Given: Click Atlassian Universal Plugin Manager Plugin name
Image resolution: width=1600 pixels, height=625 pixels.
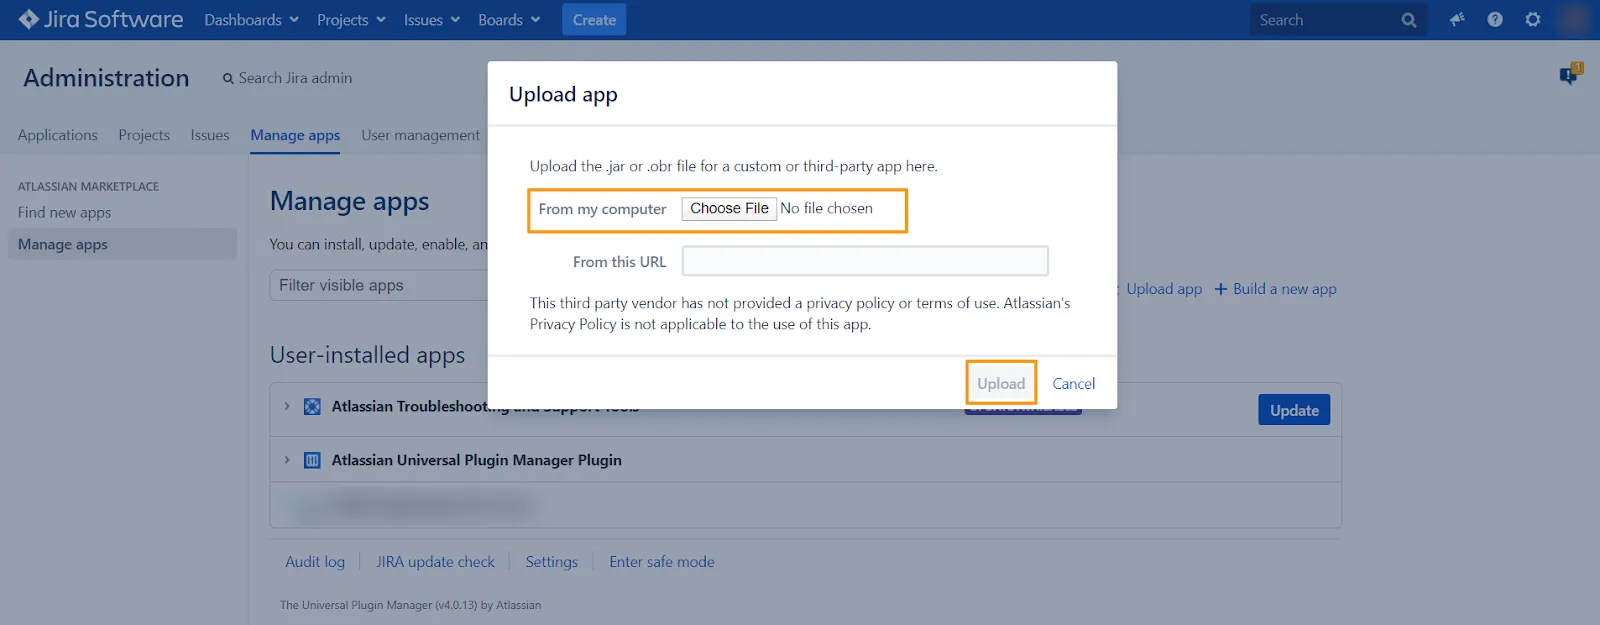Looking at the screenshot, I should coord(477,460).
